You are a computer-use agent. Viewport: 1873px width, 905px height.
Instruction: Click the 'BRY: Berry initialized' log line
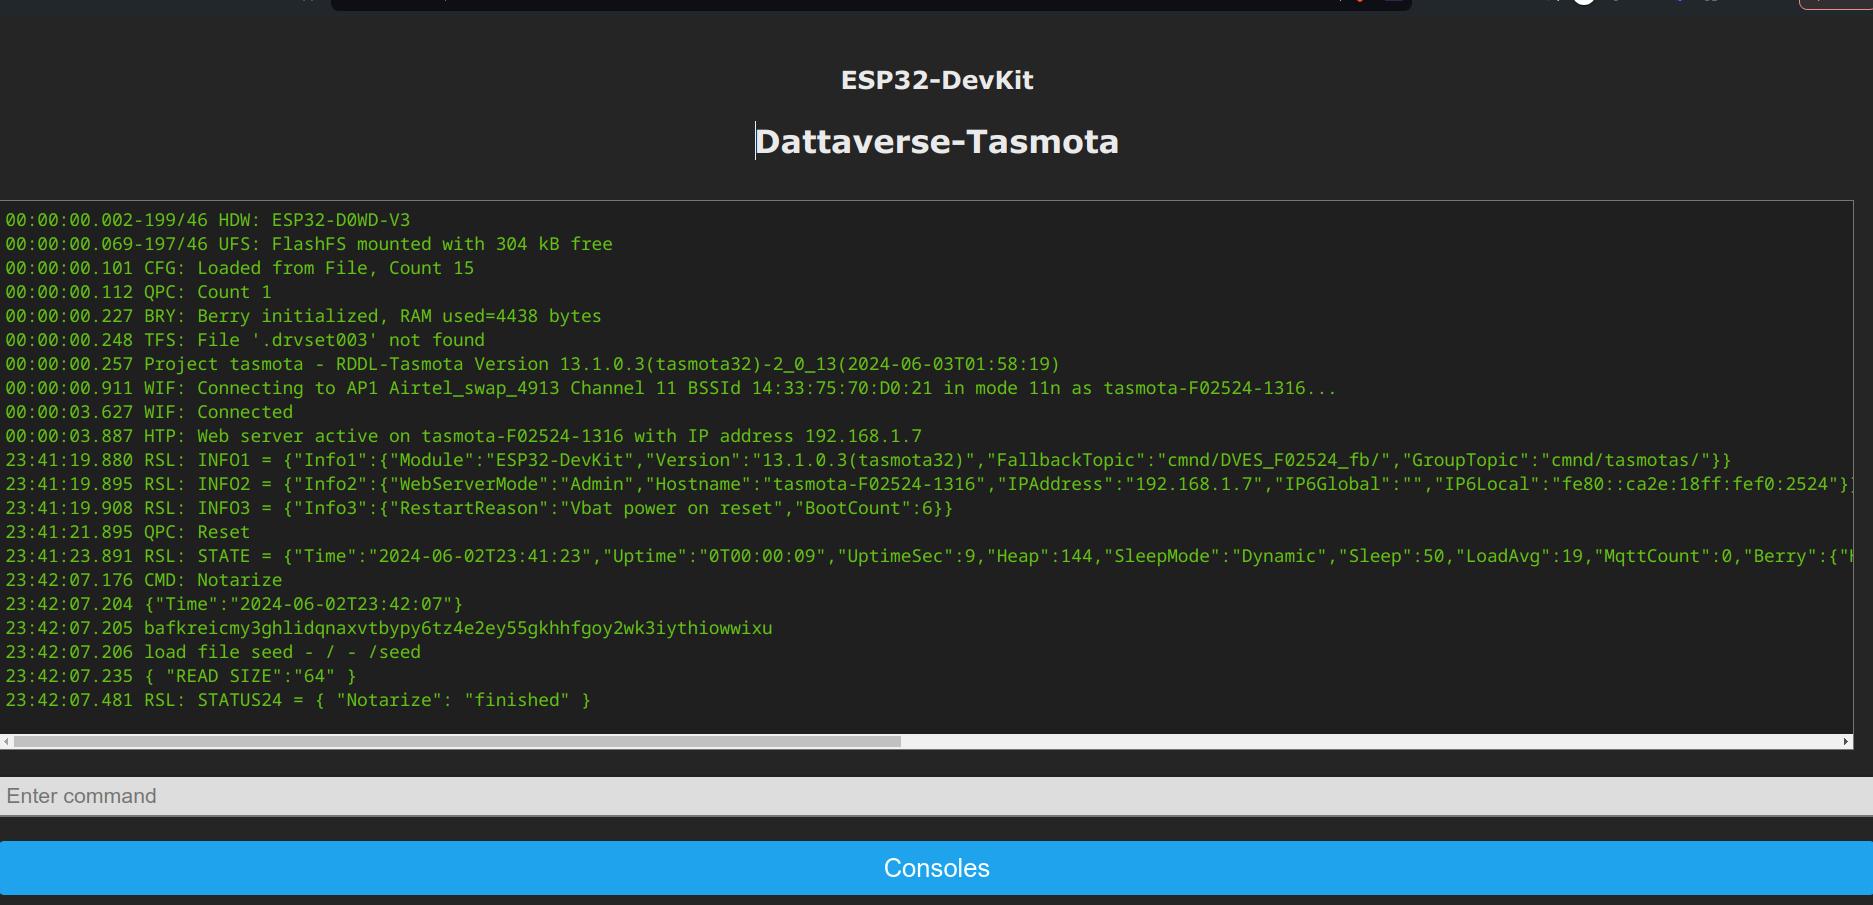coord(304,316)
